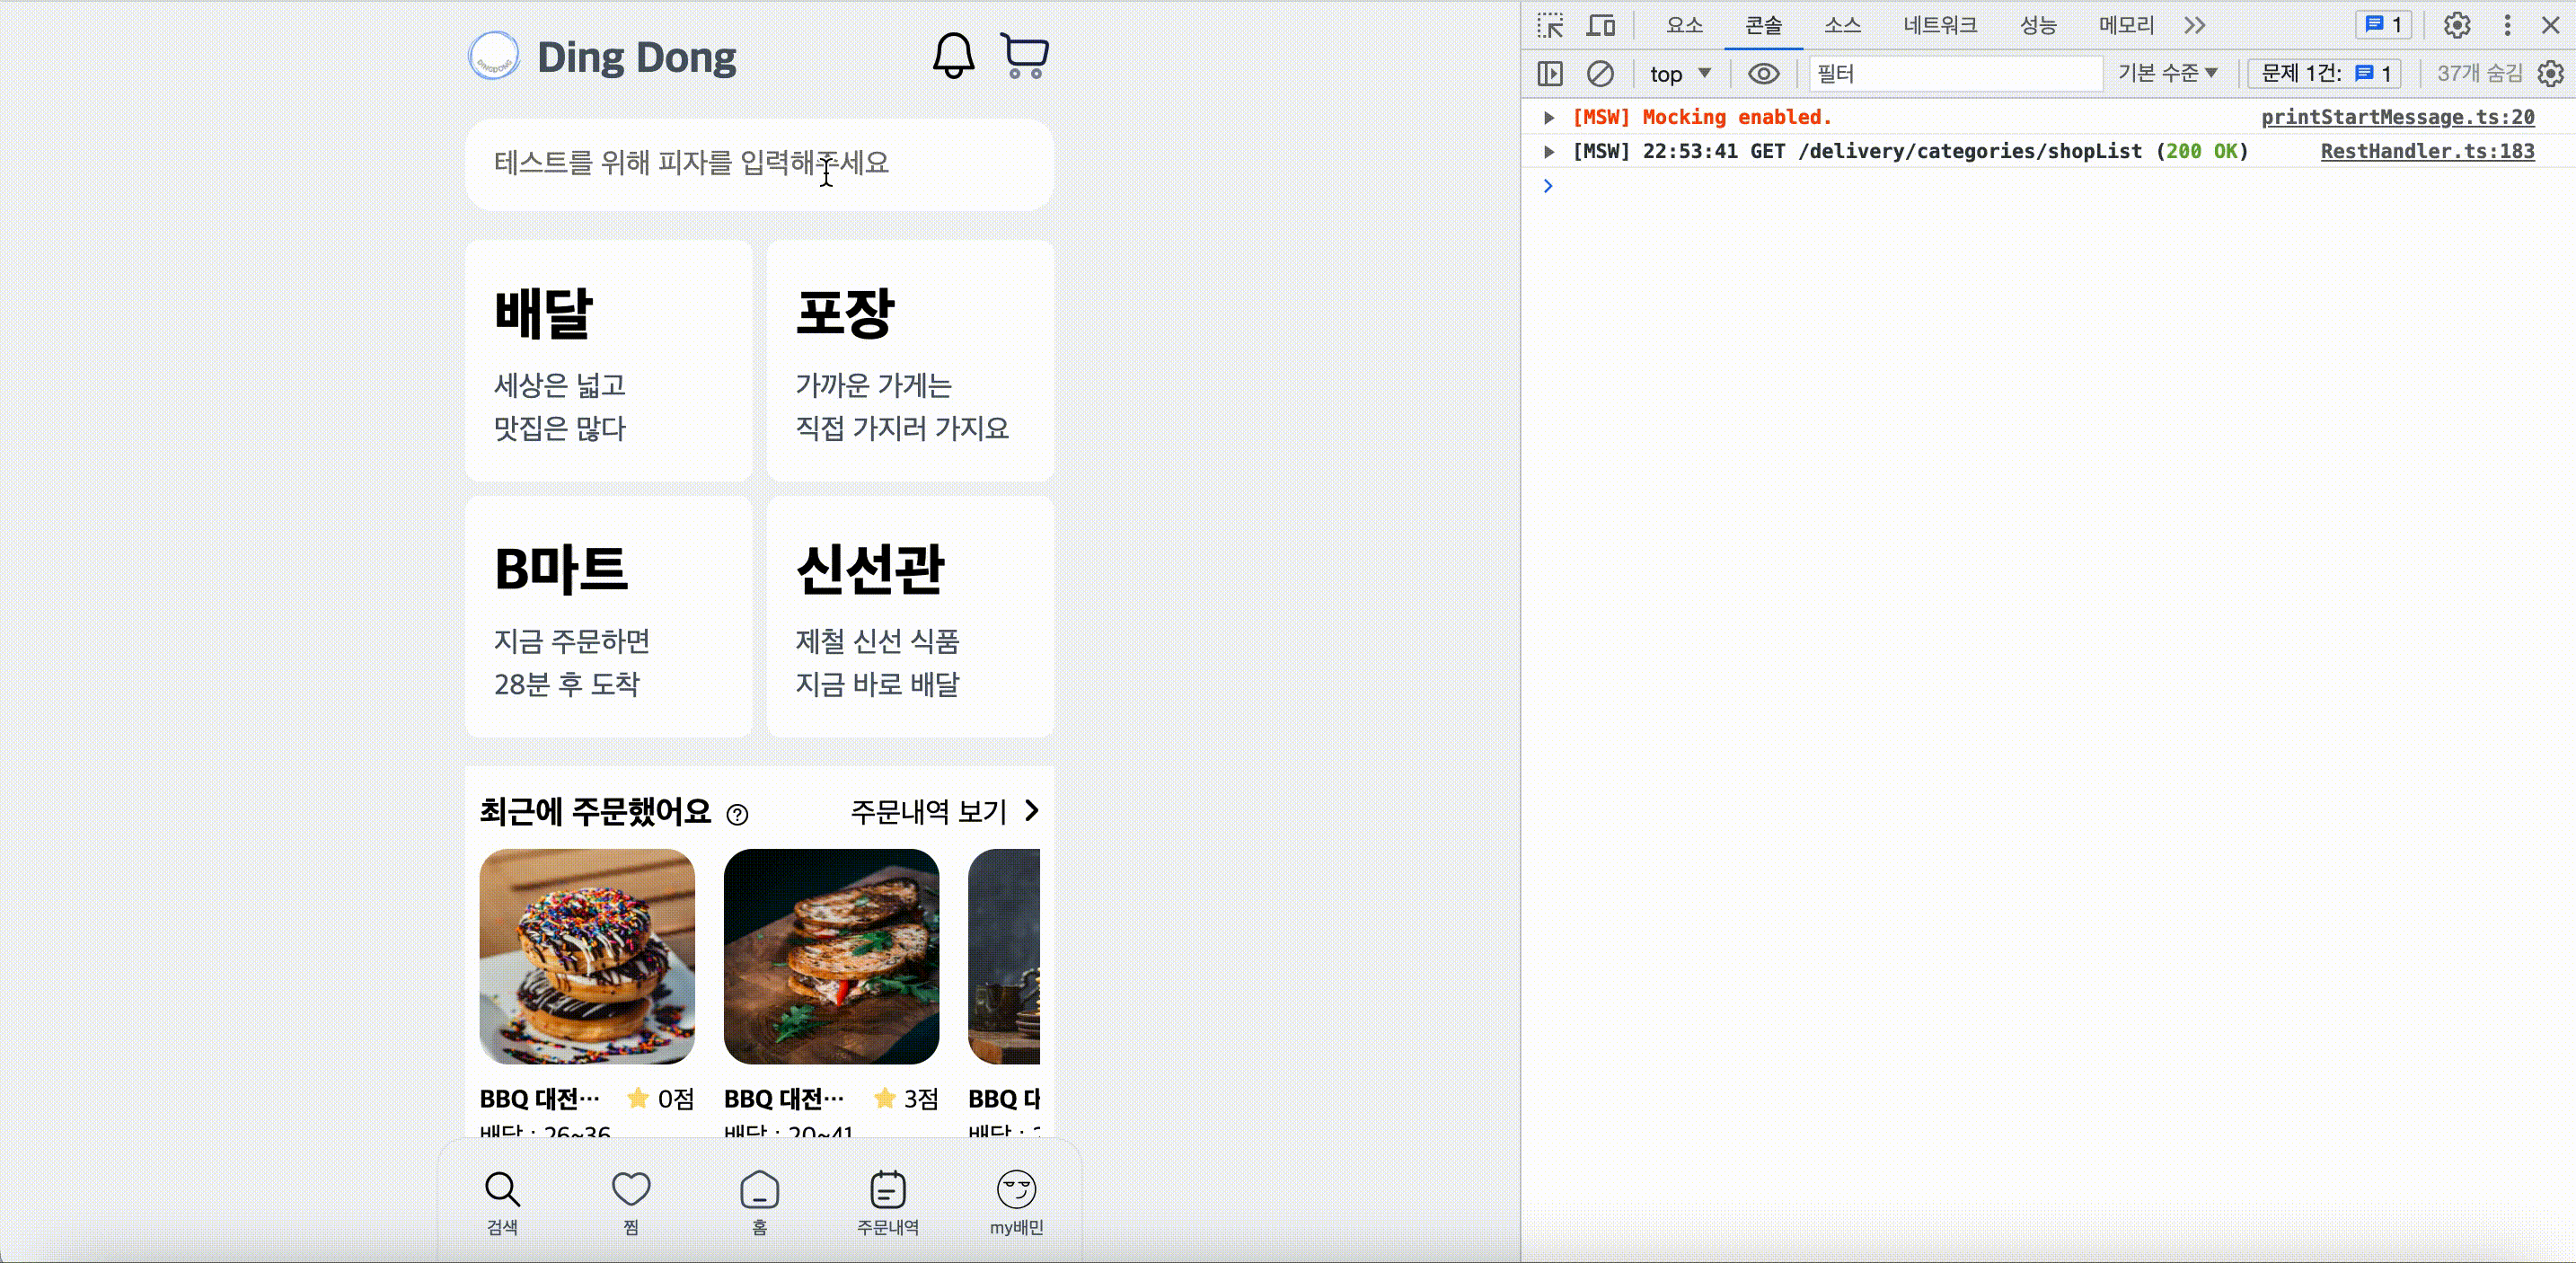Open the notification bell icon
The width and height of the screenshot is (2576, 1263).
(953, 55)
